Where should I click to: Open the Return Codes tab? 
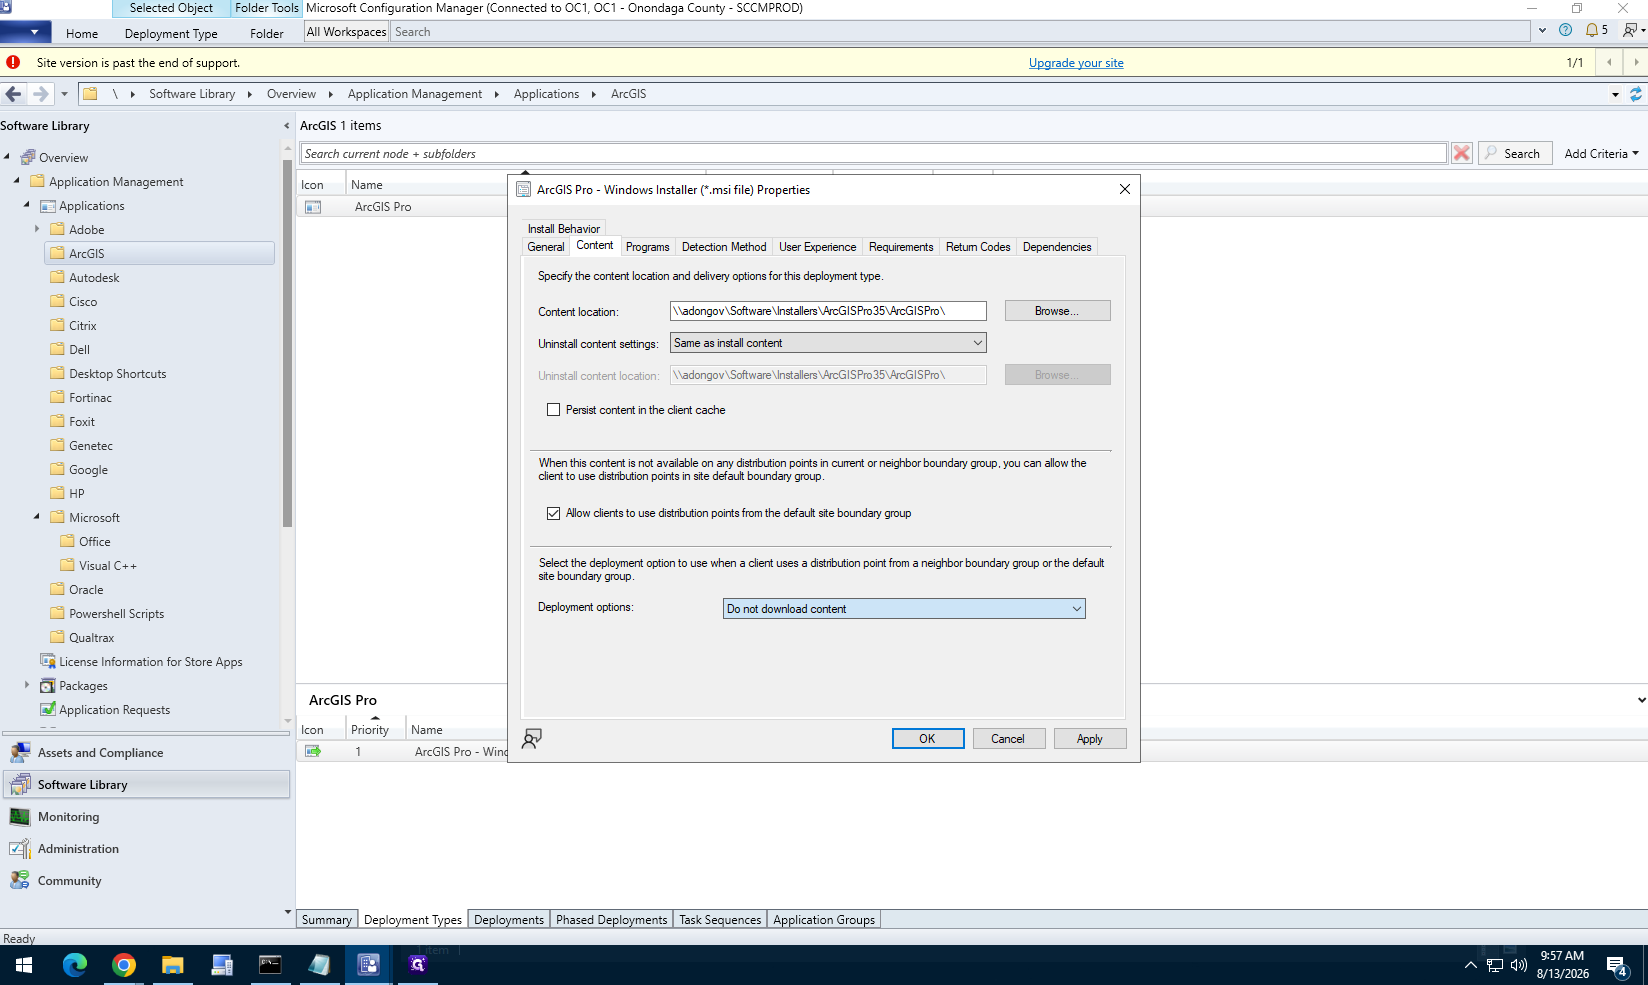tap(978, 247)
